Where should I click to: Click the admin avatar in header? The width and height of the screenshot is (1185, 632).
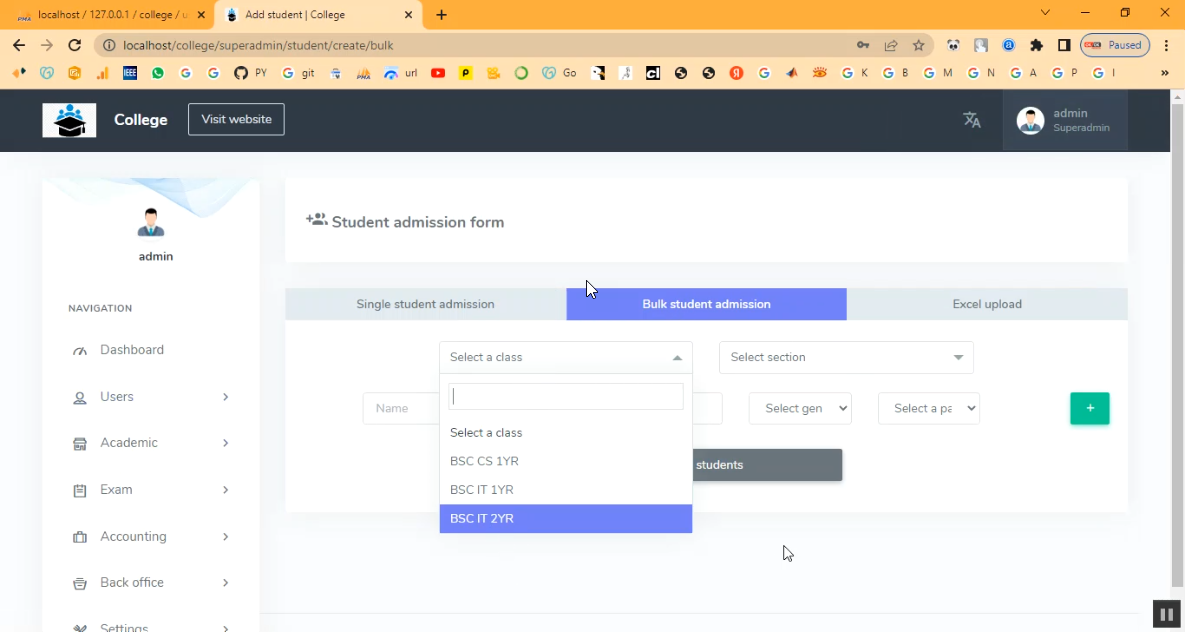(x=1030, y=120)
